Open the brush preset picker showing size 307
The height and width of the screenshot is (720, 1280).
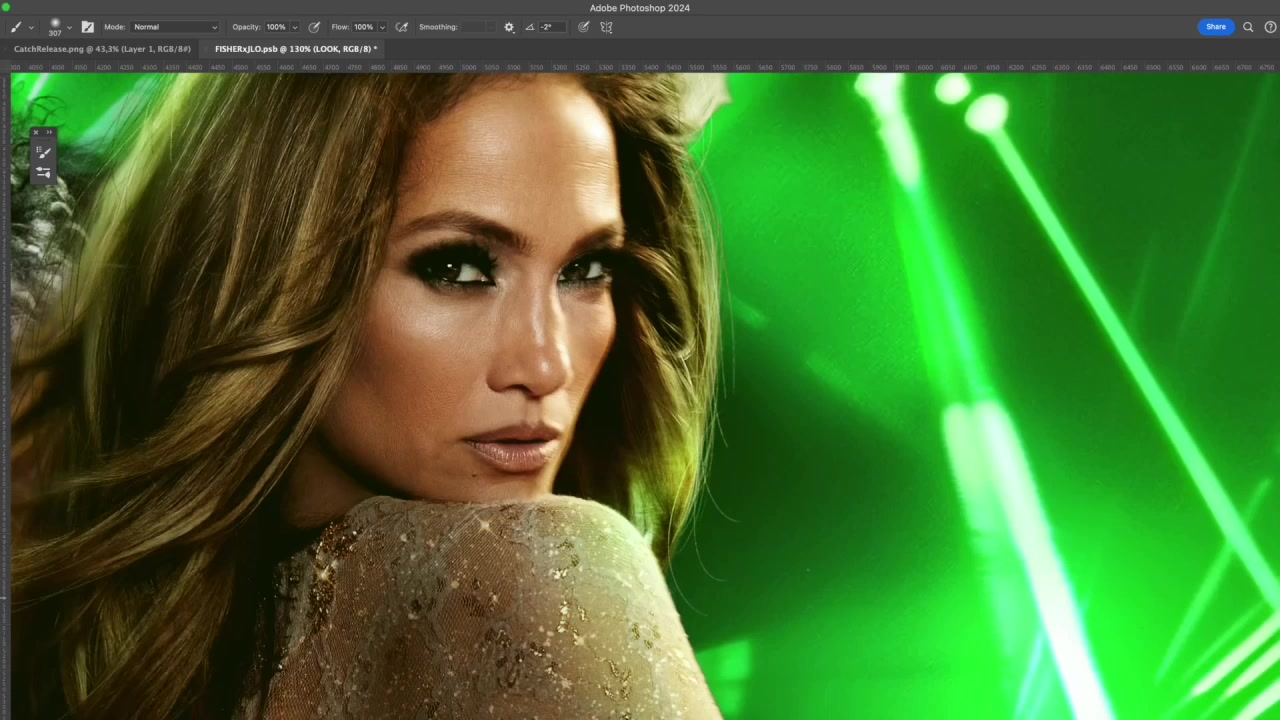click(x=55, y=27)
